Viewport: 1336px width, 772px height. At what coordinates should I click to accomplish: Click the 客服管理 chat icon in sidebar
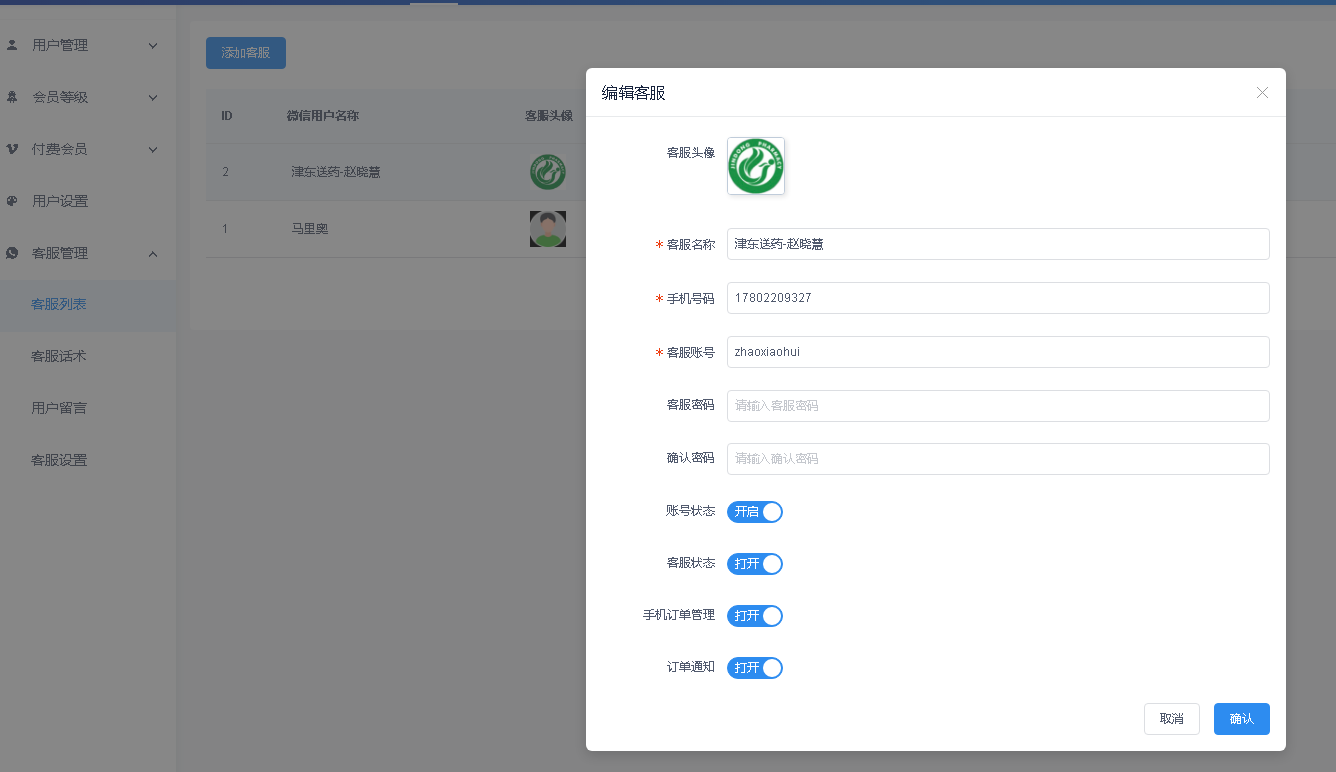pyautogui.click(x=12, y=253)
